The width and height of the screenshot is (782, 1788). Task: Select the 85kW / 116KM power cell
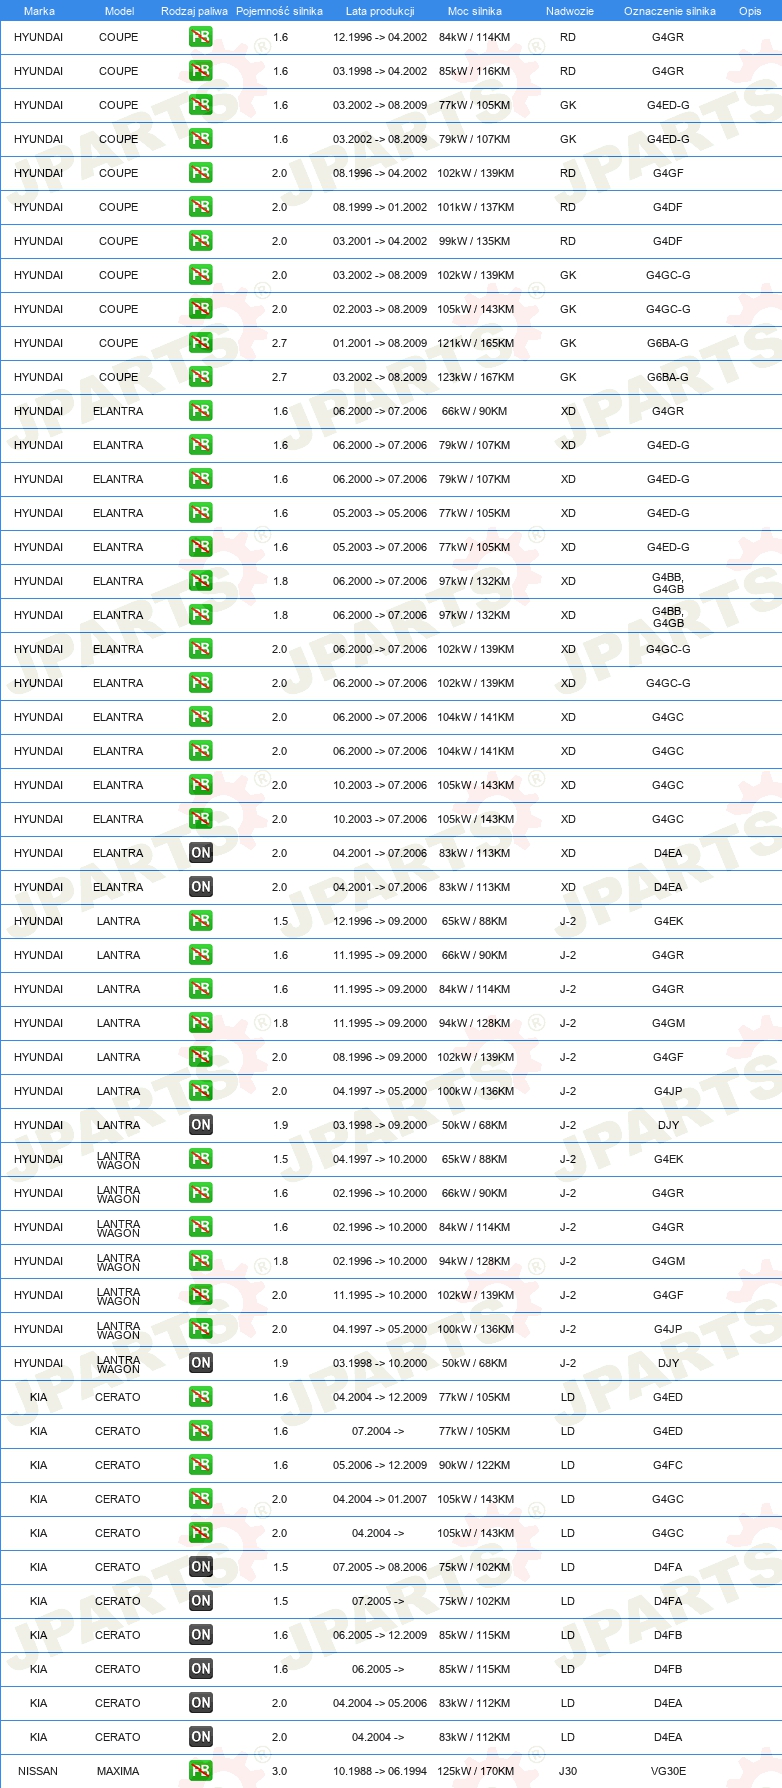(x=475, y=71)
